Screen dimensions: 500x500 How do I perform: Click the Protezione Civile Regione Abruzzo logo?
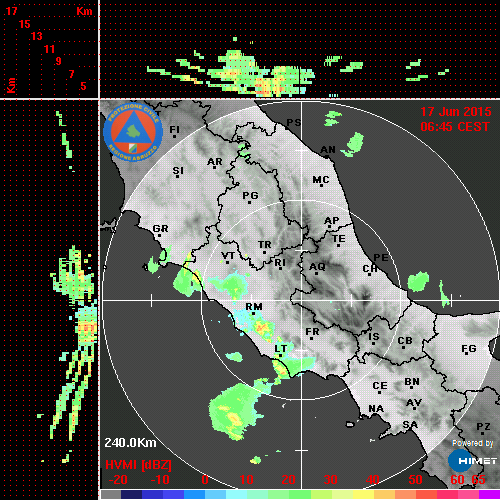(133, 132)
